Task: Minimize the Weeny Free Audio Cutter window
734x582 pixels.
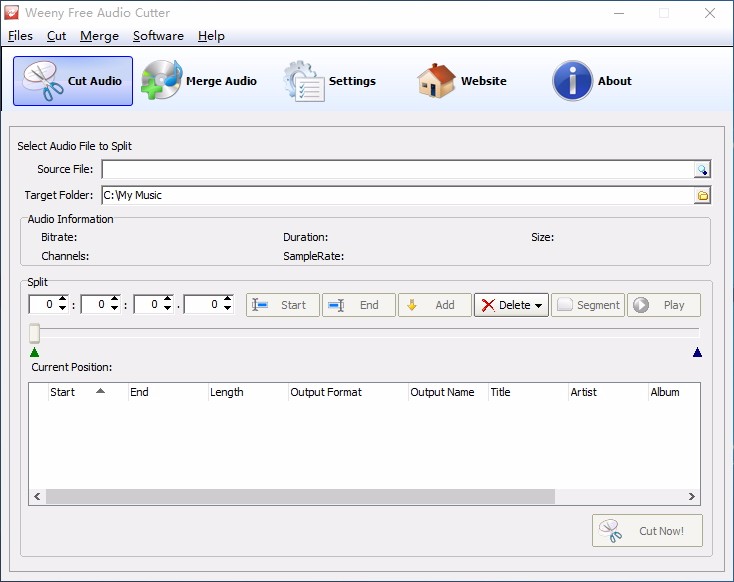Action: [619, 13]
